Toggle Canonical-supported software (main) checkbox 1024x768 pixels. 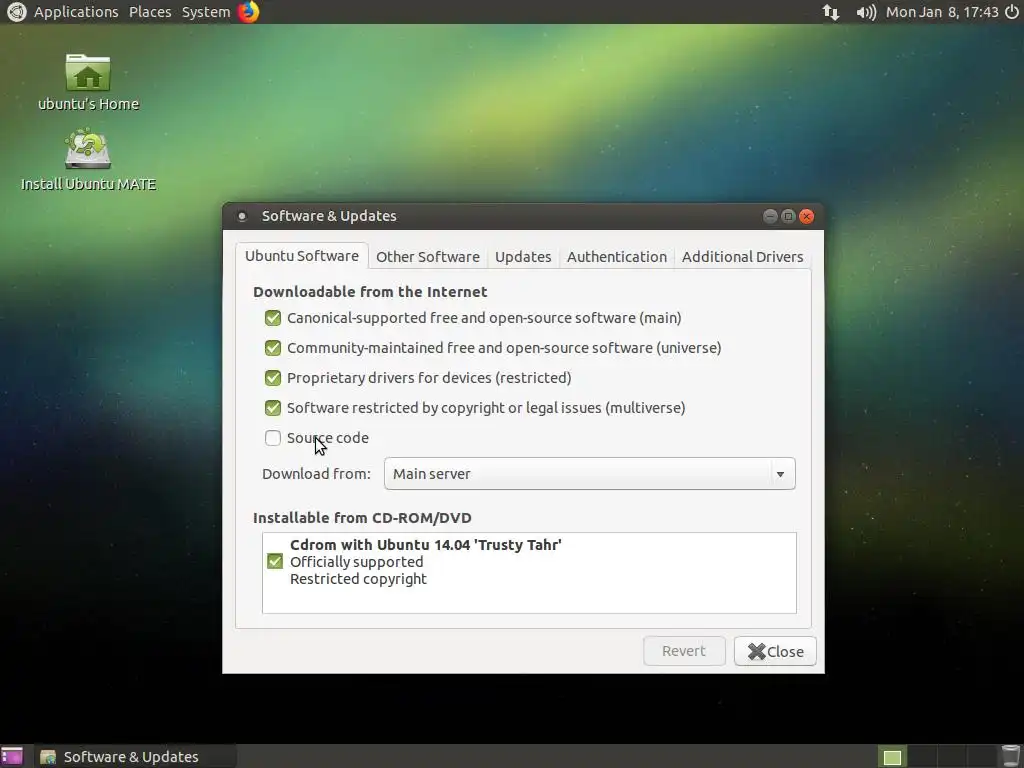(273, 318)
